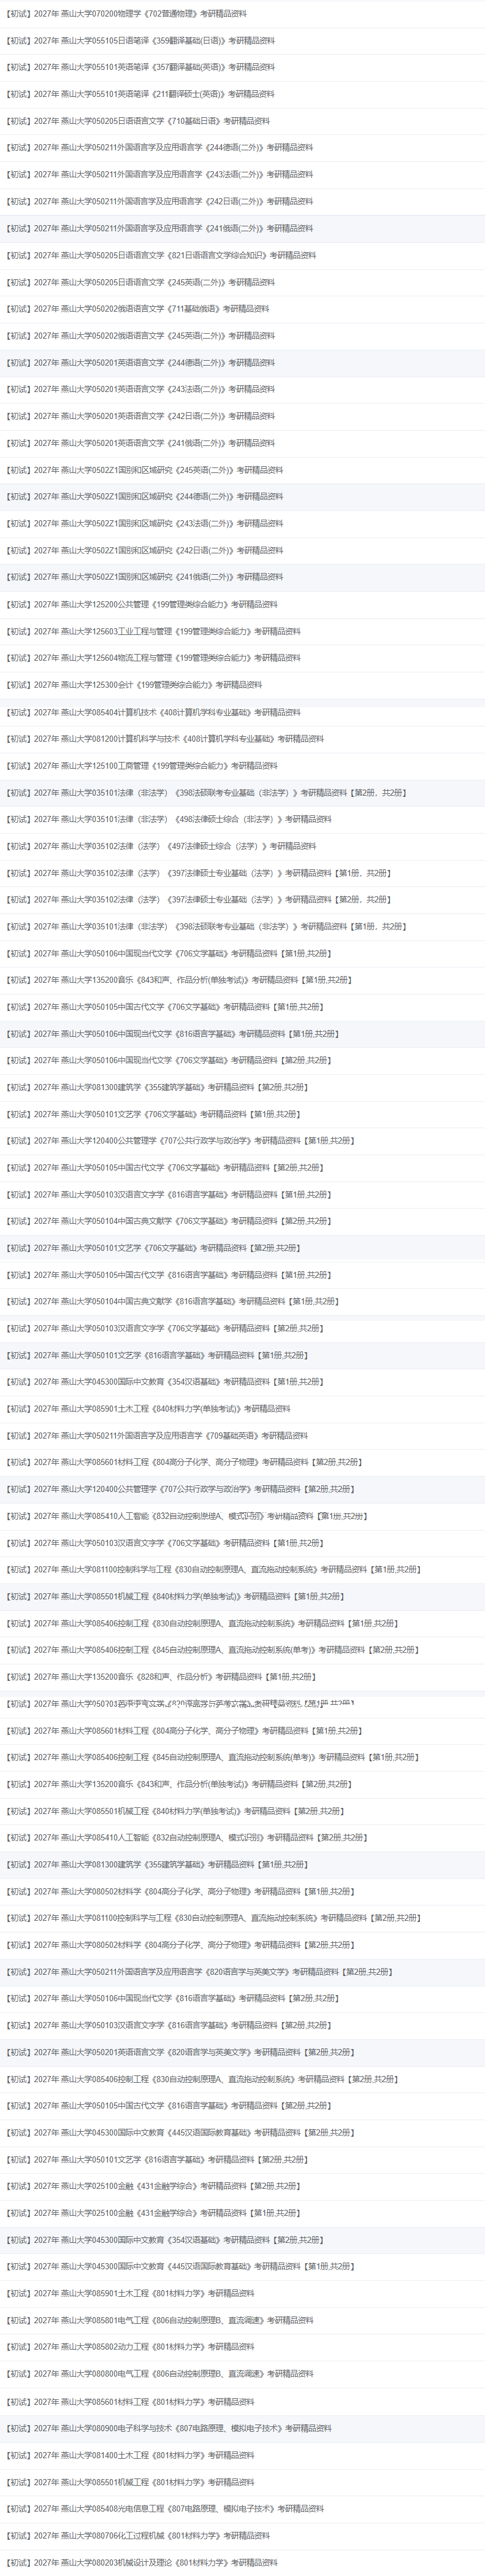
Task: Click 081400土木工程《801材料力学》 link
Action: [x=131, y=2455]
